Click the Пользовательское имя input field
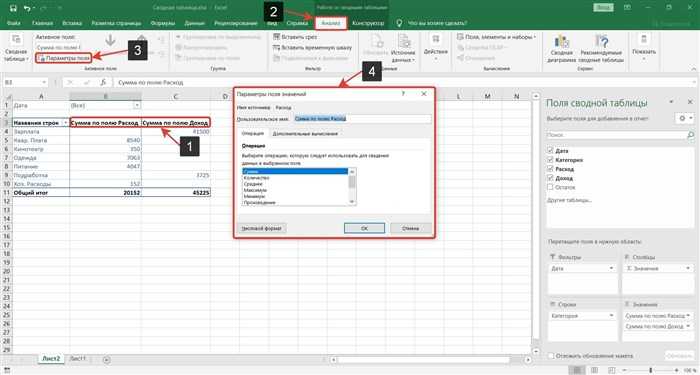700x375 pixels. [362, 119]
